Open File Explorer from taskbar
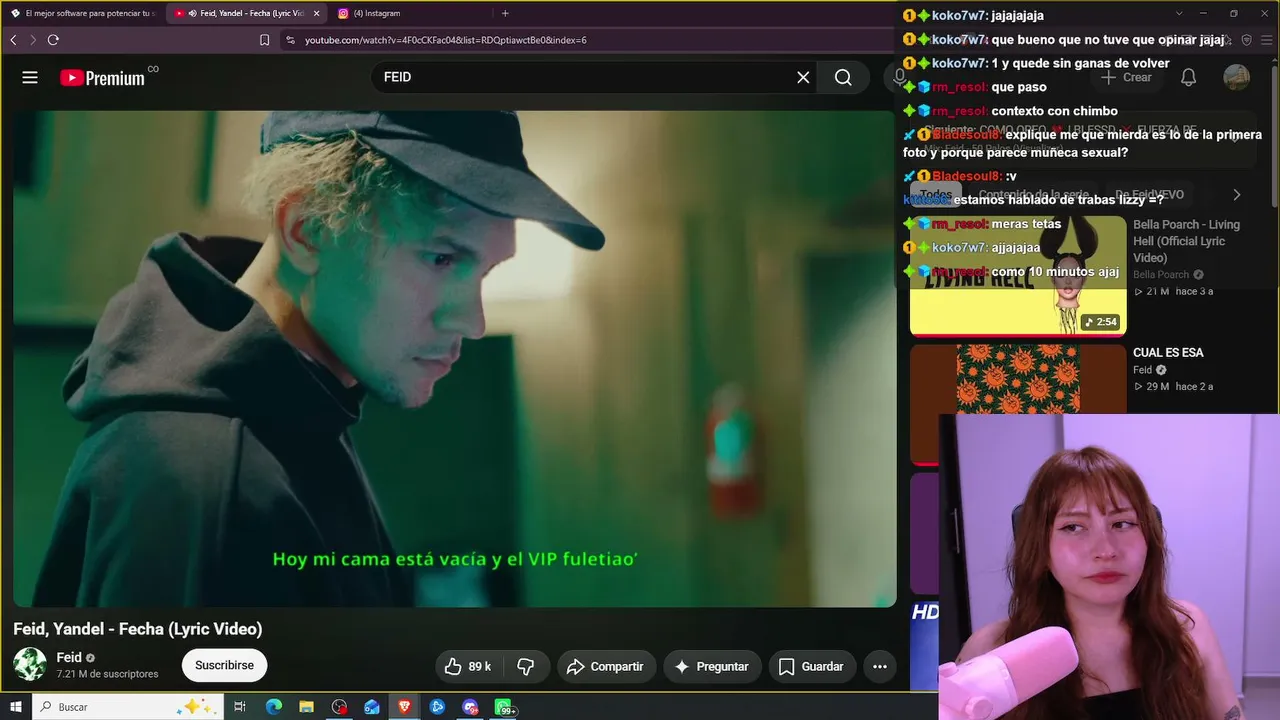The width and height of the screenshot is (1280, 720). [306, 707]
